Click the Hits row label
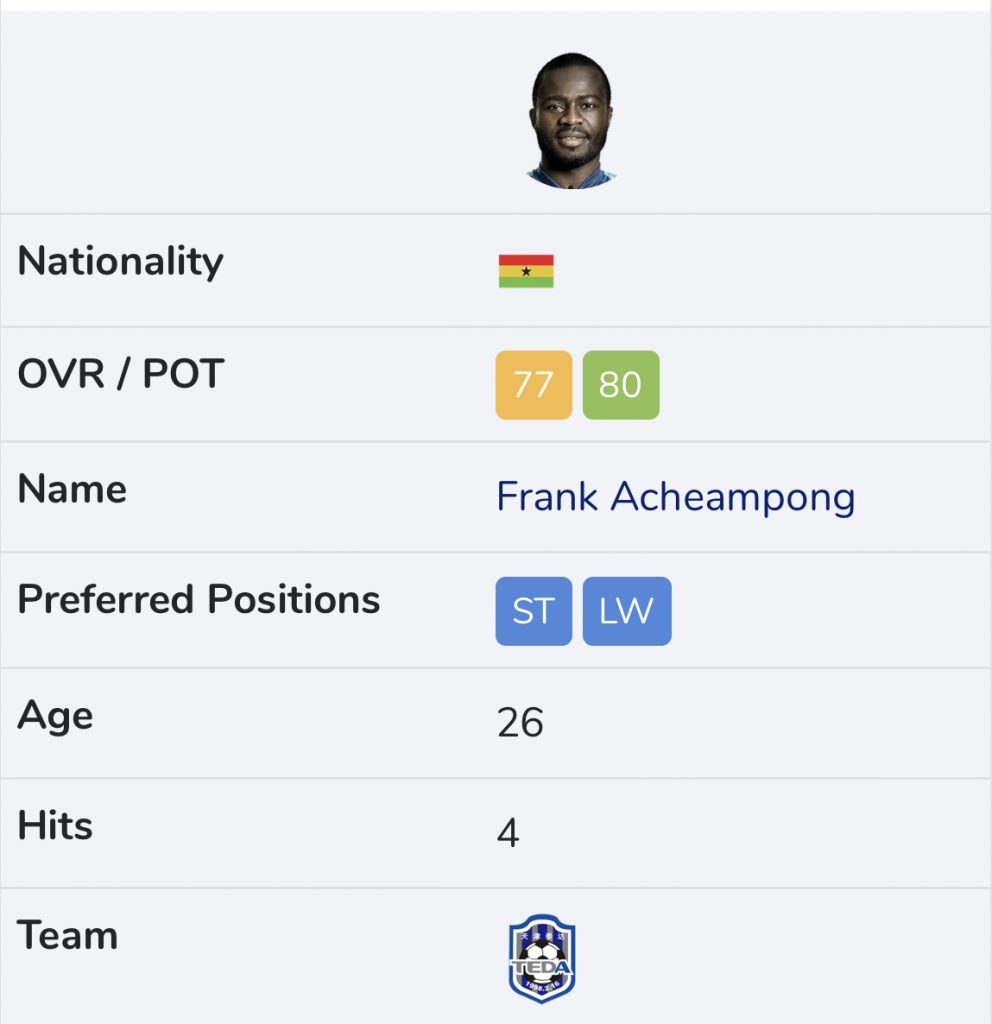Image resolution: width=992 pixels, height=1024 pixels. pyautogui.click(x=55, y=825)
